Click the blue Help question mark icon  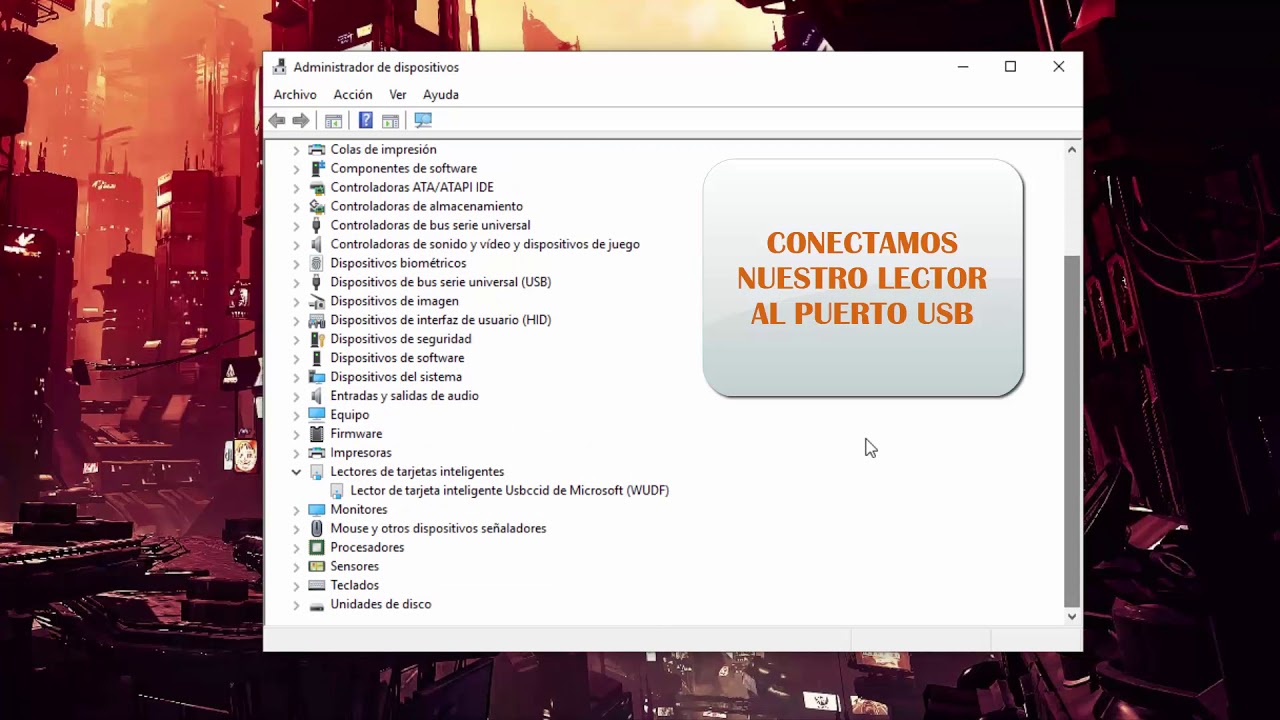[366, 120]
